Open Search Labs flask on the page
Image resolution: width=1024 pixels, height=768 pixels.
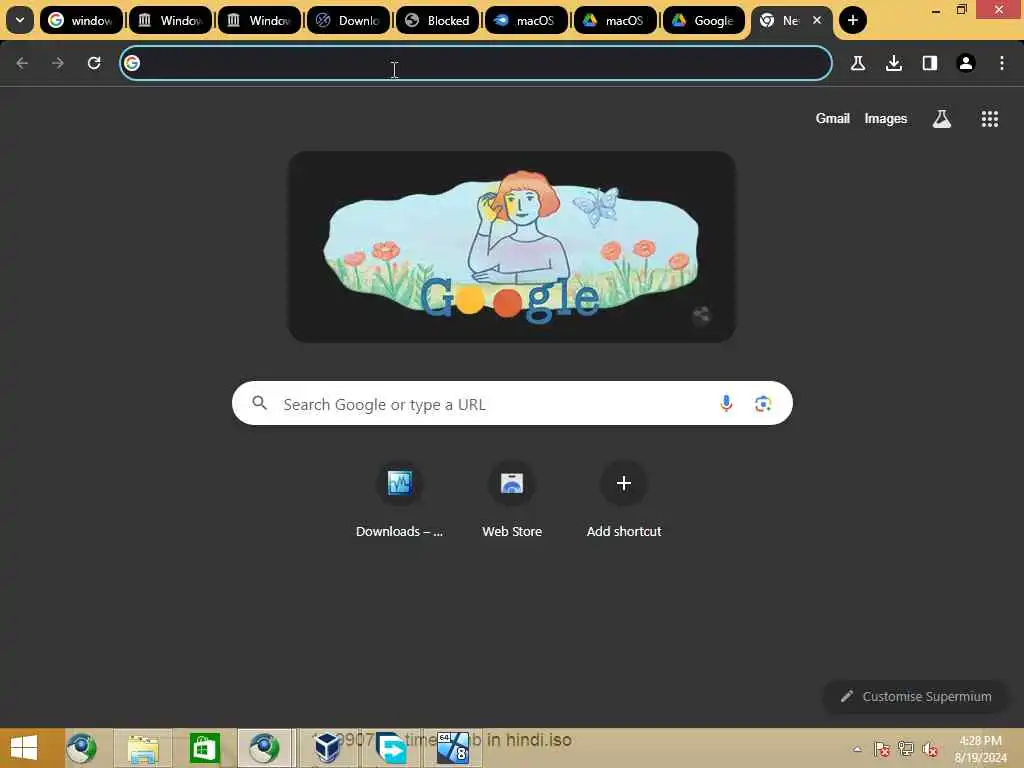tap(942, 118)
